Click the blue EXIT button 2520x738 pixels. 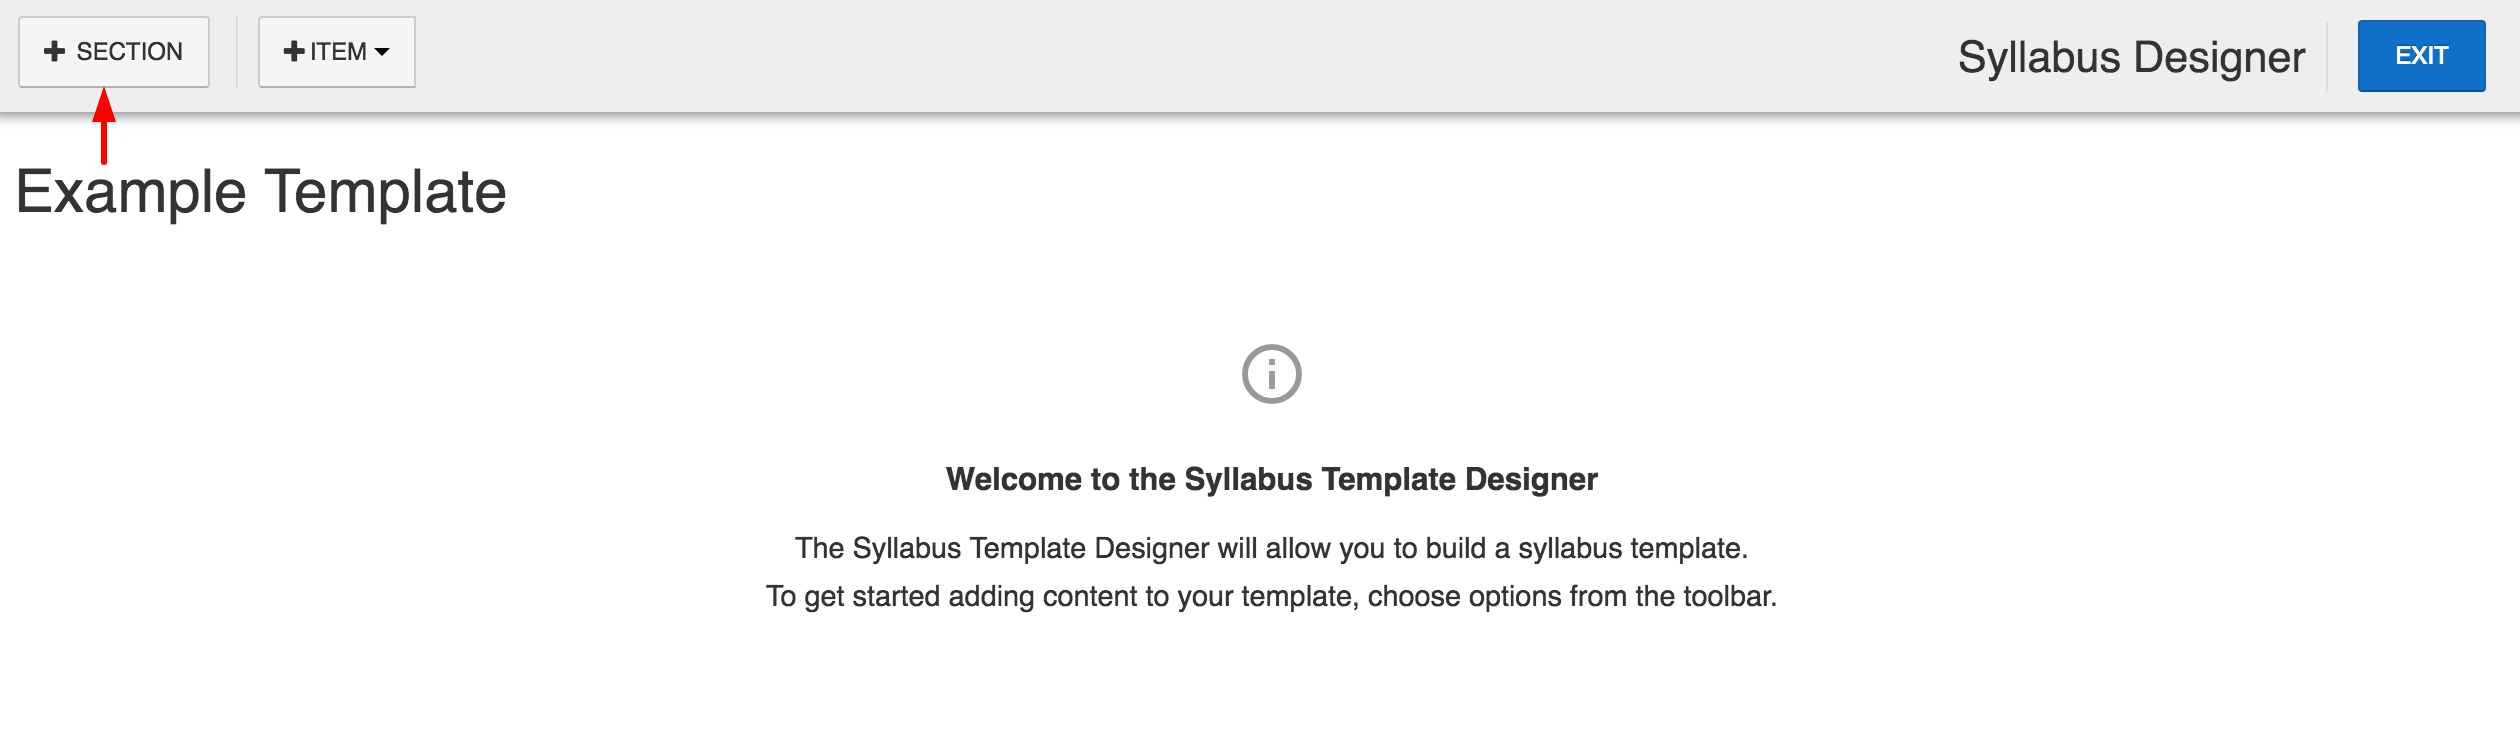click(2421, 56)
